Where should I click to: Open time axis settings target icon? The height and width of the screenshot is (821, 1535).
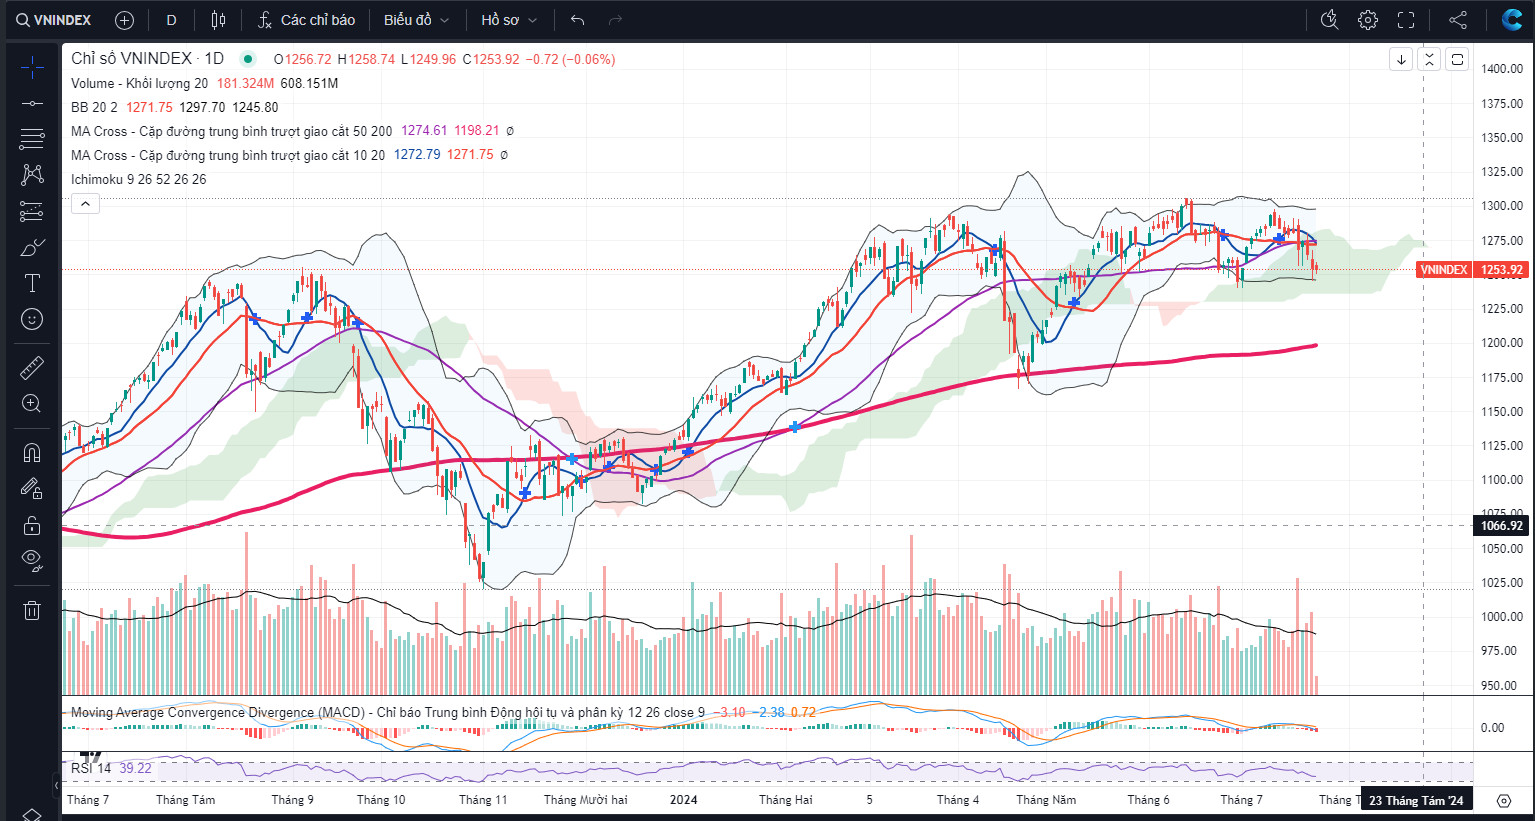1504,800
